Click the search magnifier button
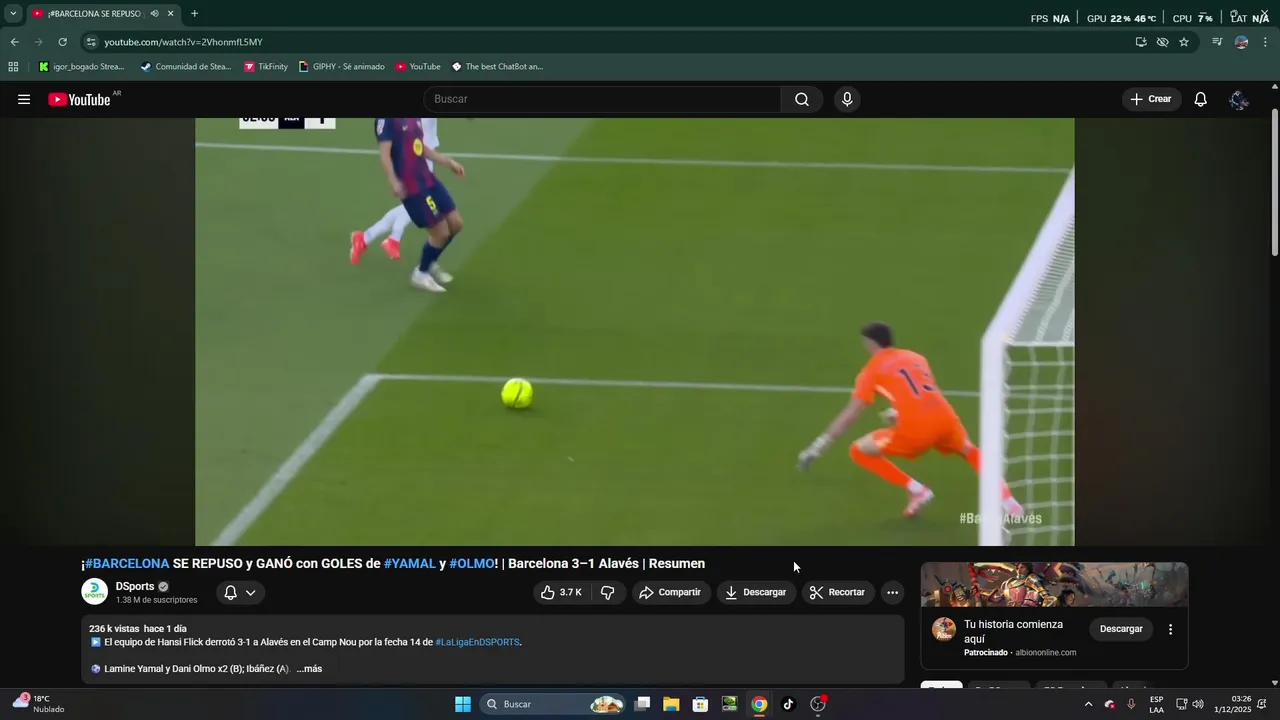 click(802, 99)
